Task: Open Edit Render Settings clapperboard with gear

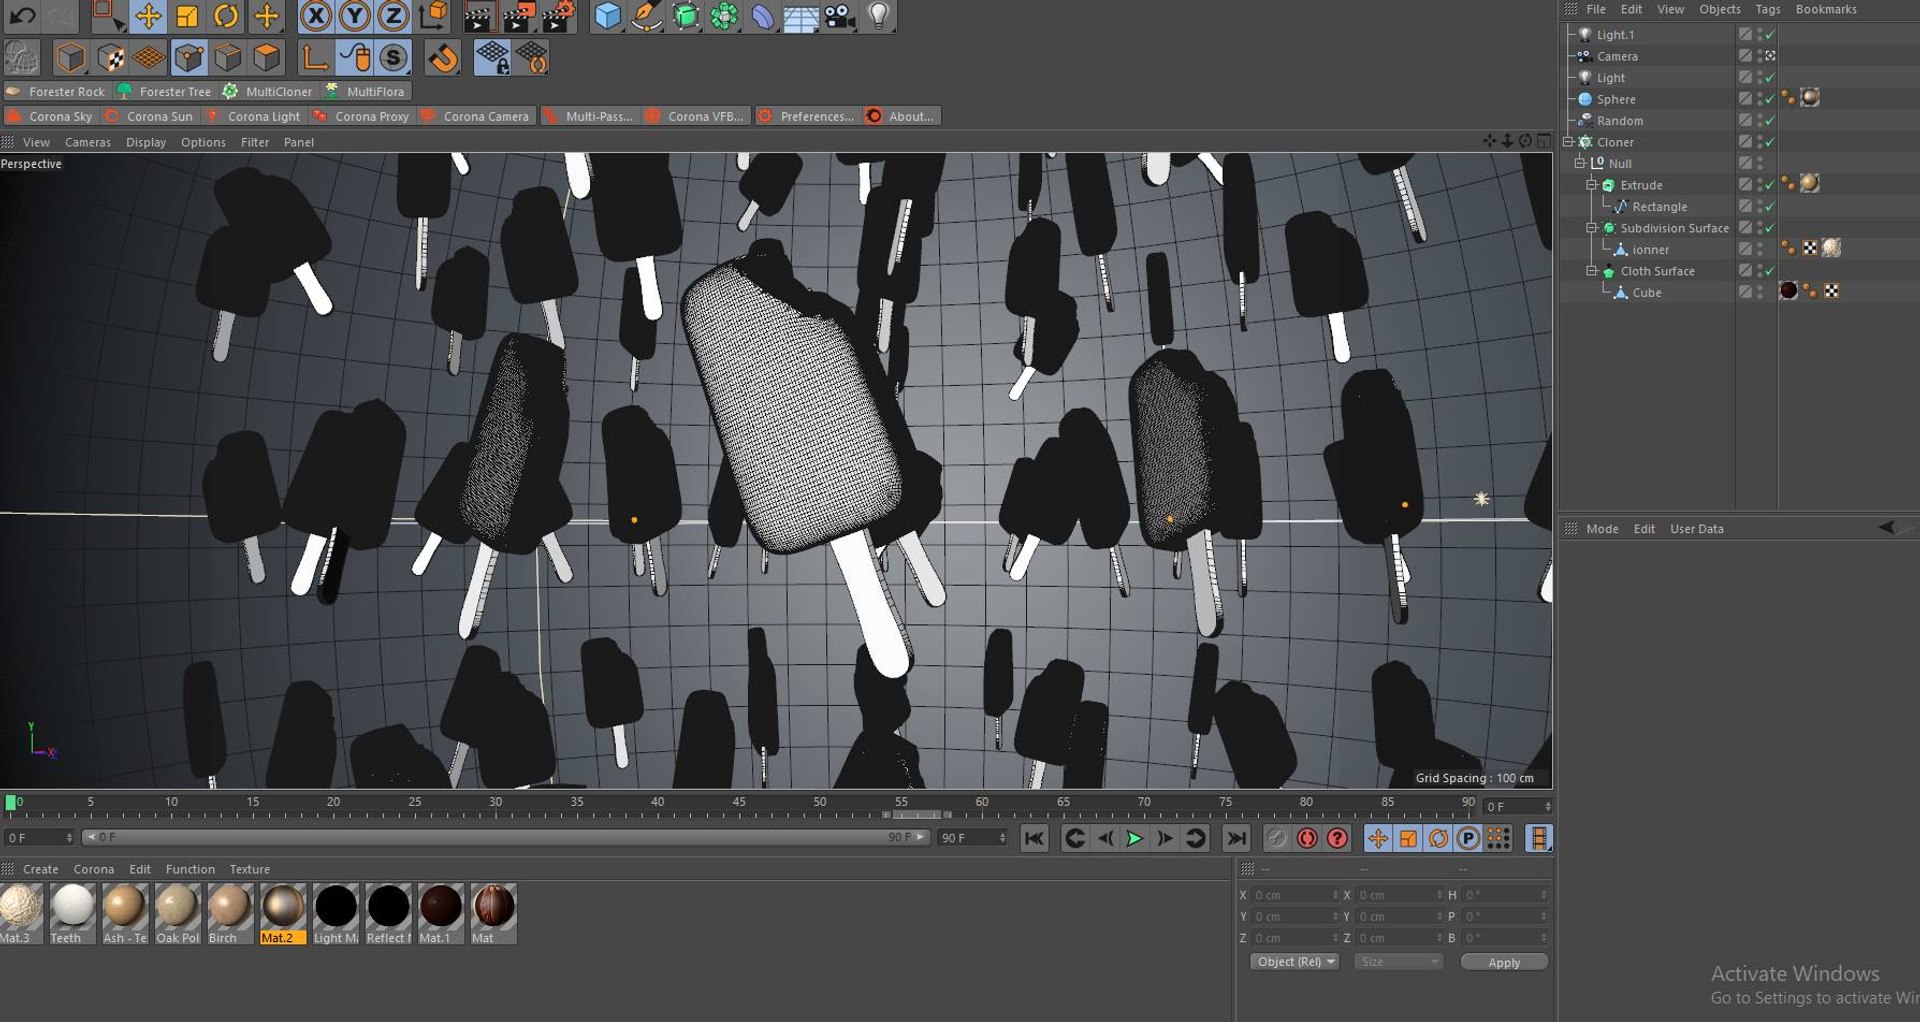Action: pos(558,15)
